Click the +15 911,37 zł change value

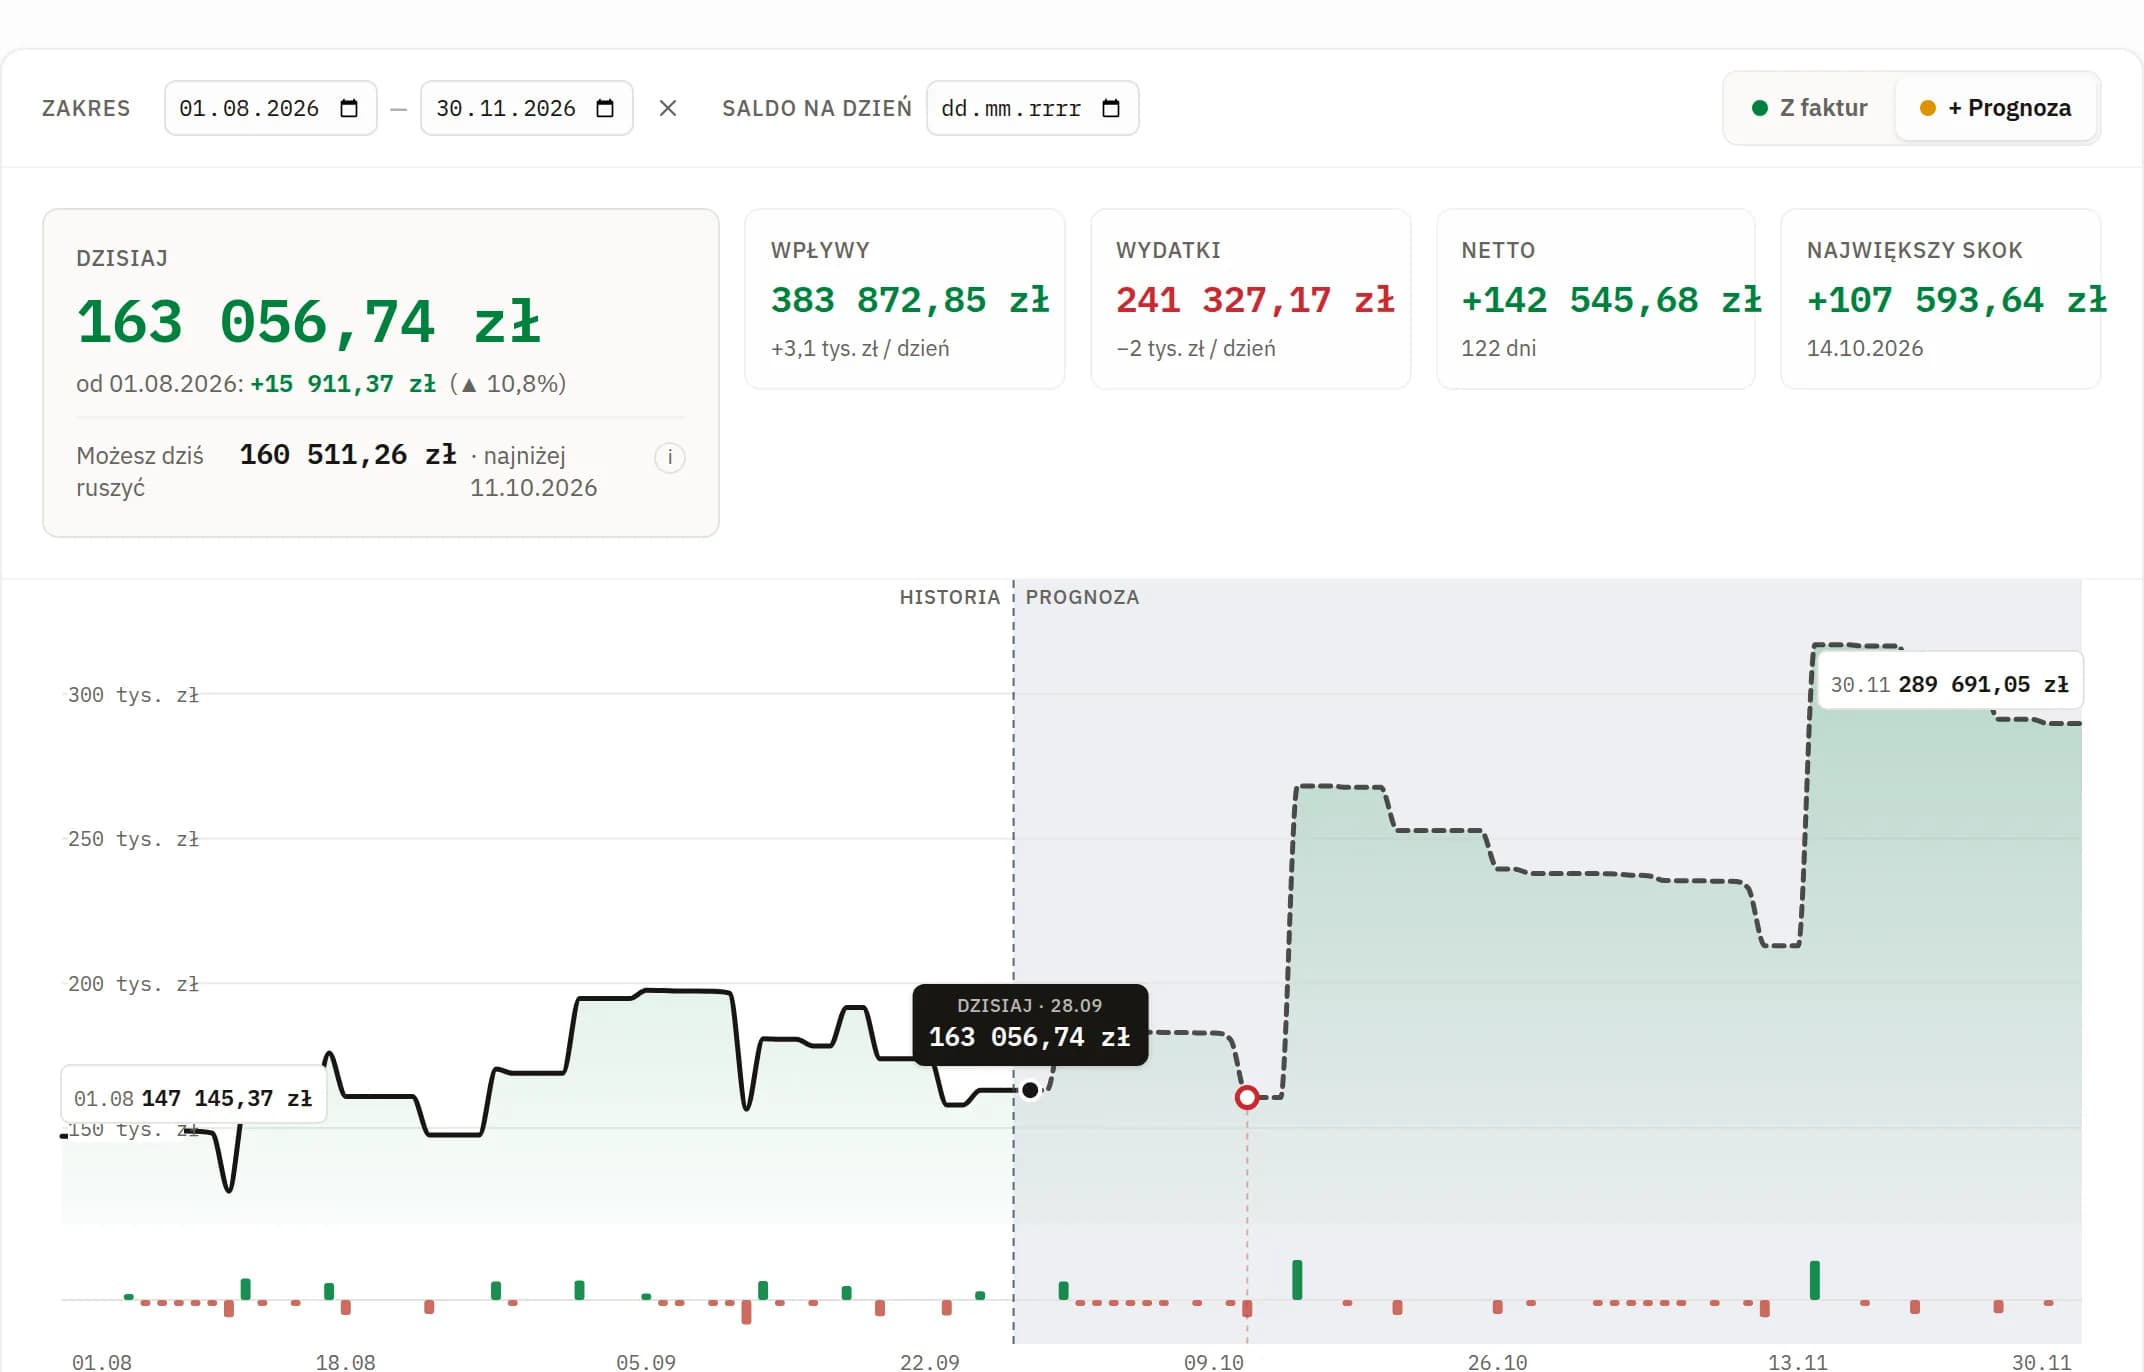pos(343,384)
